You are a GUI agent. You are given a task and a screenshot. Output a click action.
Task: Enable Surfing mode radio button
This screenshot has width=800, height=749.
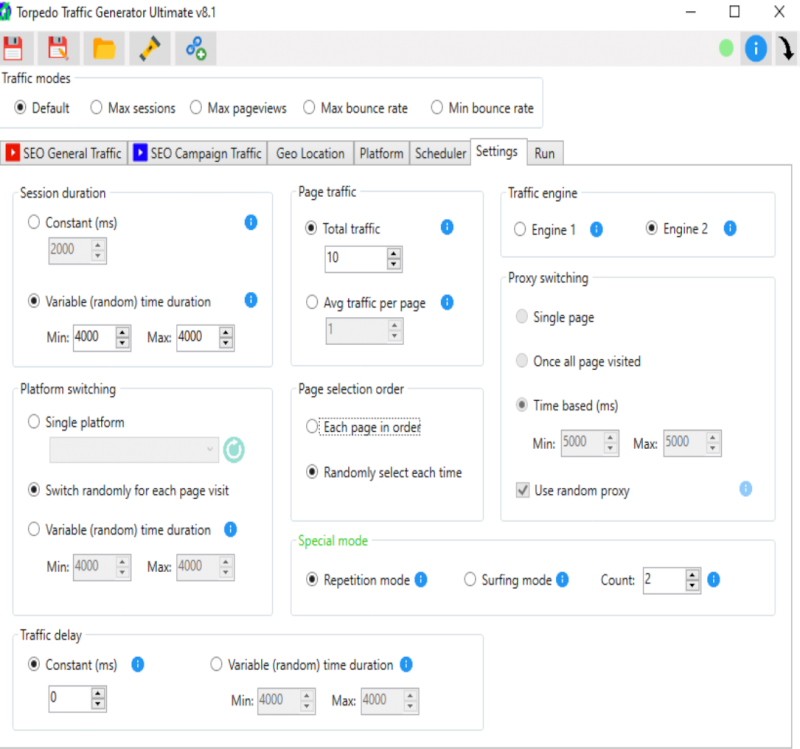(x=470, y=580)
